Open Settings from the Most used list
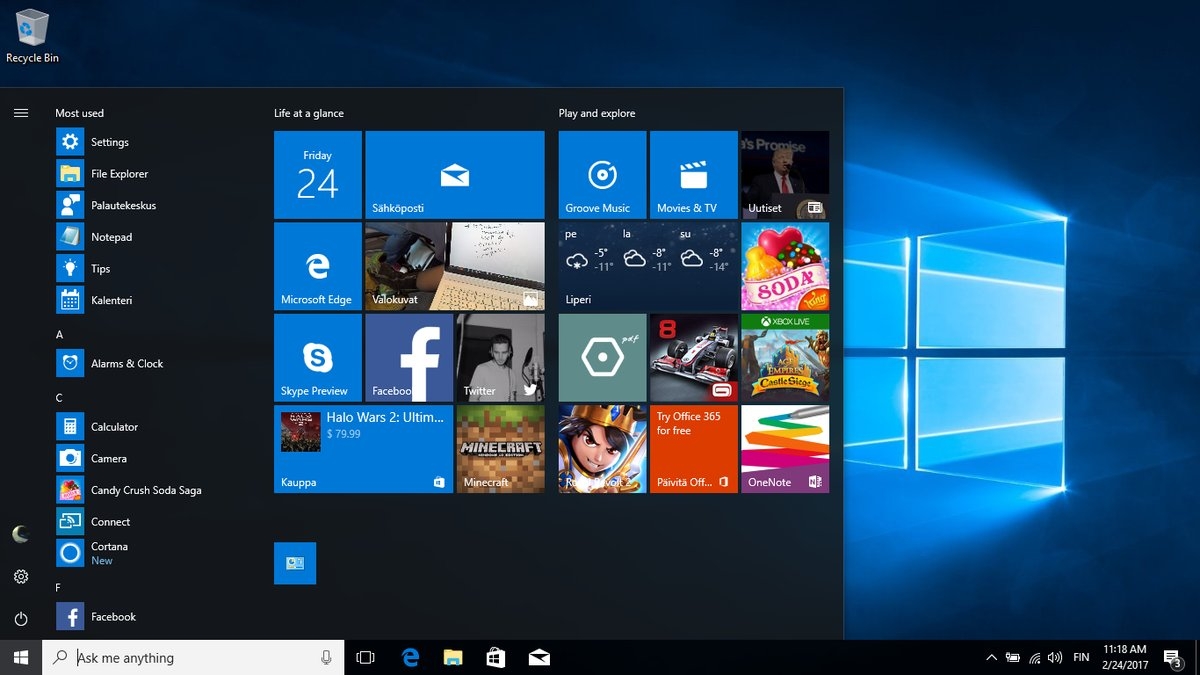Viewport: 1200px width, 675px height. [x=150, y=142]
